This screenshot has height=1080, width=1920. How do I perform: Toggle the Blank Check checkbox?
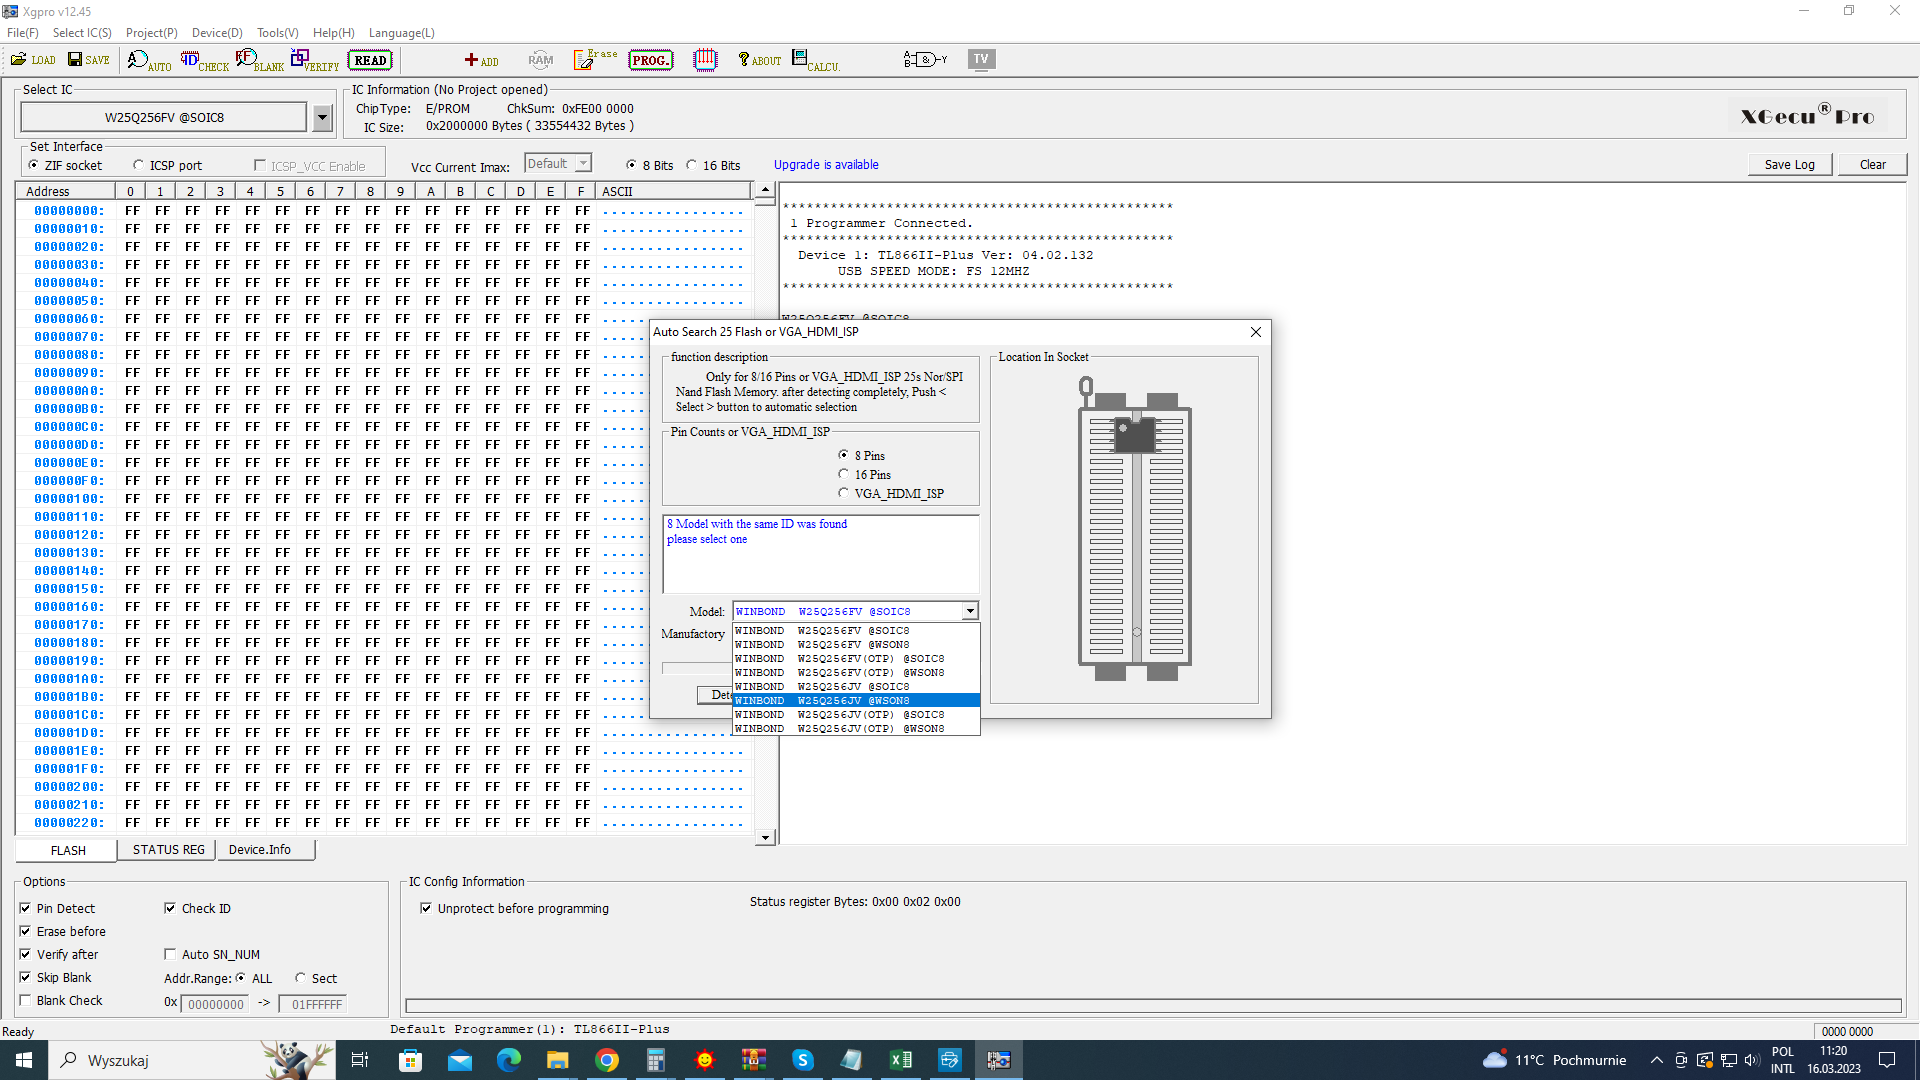[26, 1001]
